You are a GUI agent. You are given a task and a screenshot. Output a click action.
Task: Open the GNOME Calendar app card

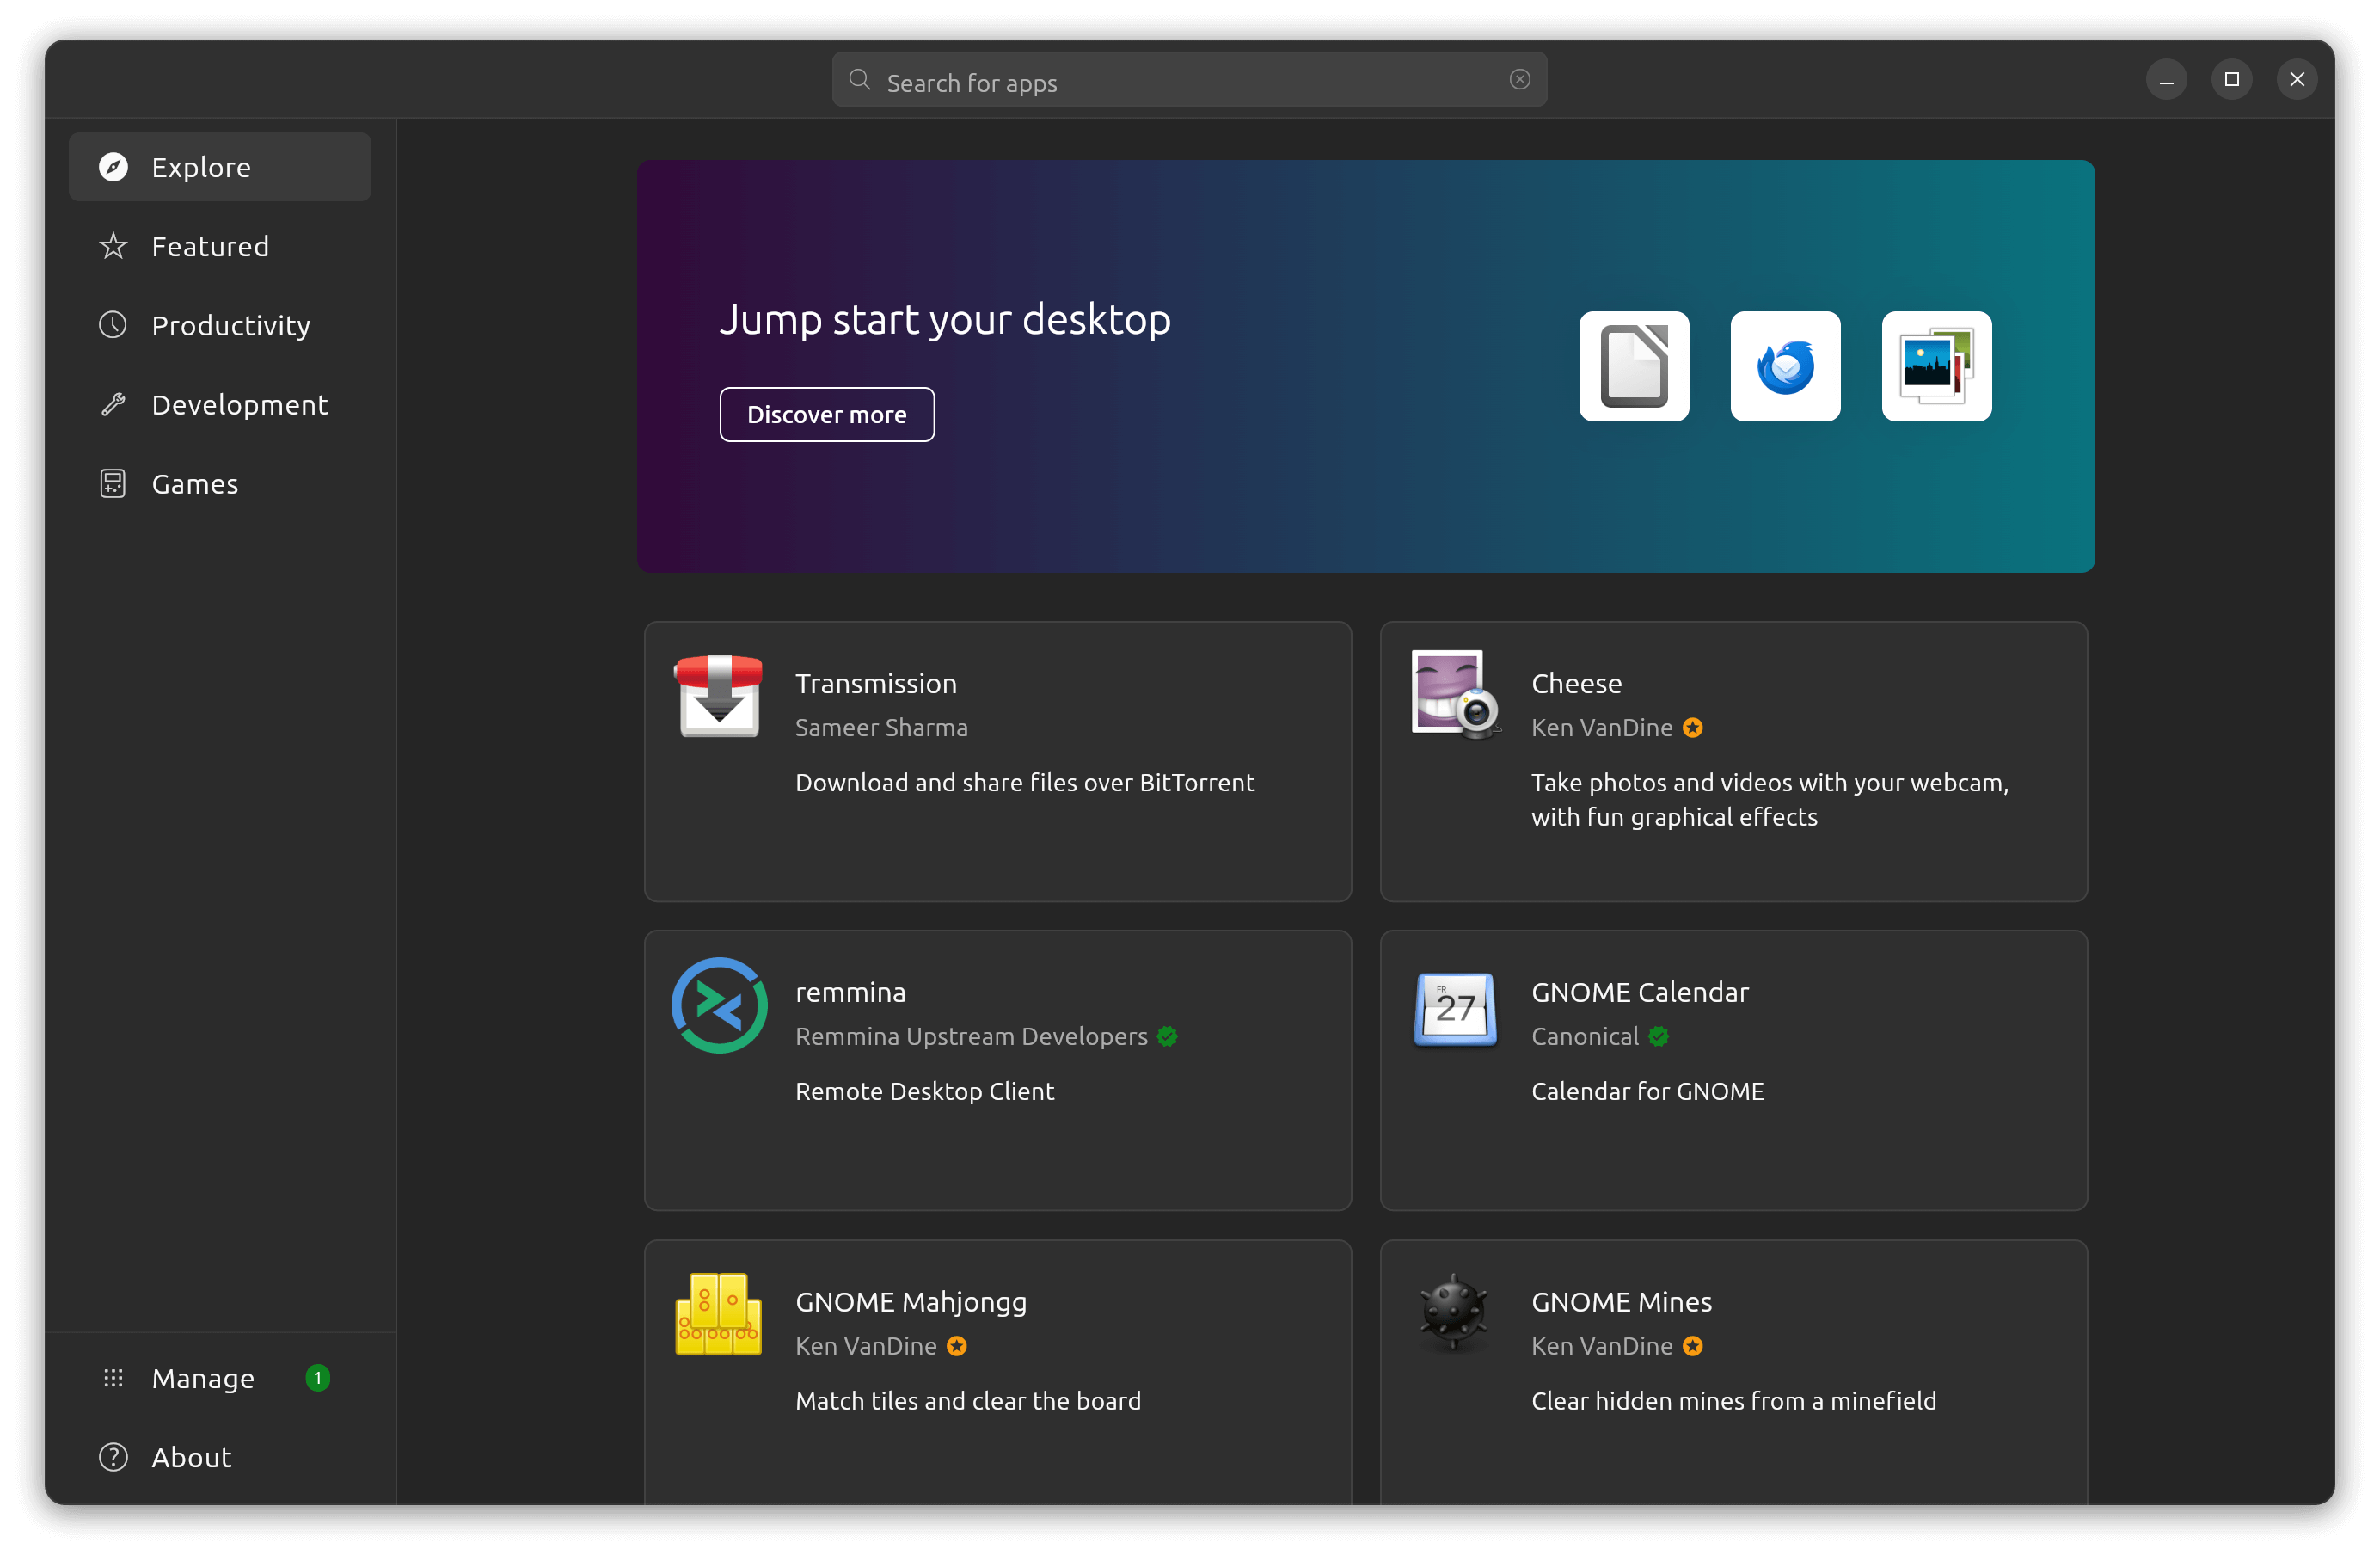point(1733,1070)
